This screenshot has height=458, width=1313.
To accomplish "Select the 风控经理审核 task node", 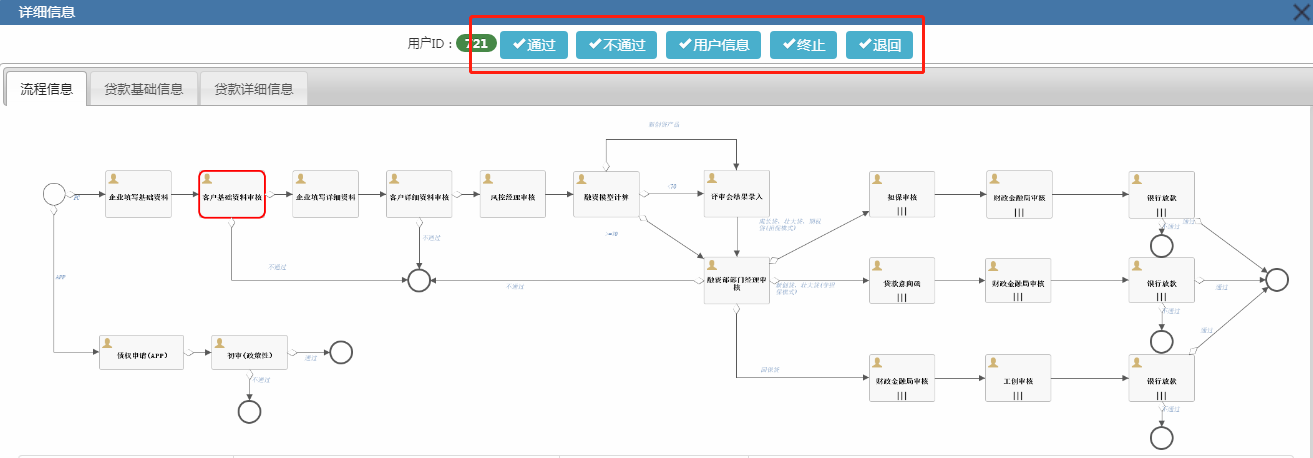I will [513, 194].
